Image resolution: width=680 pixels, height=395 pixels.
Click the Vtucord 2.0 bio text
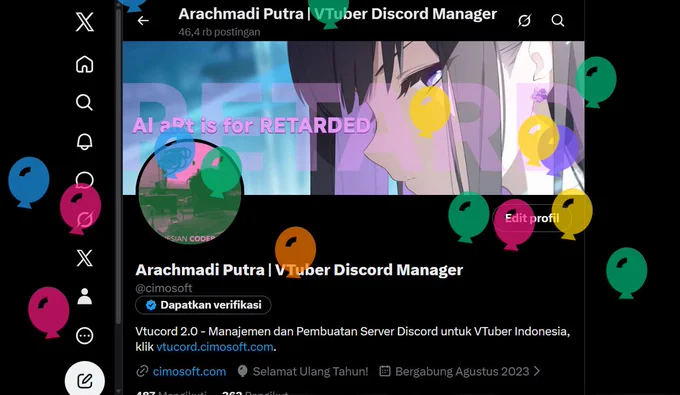pyautogui.click(x=353, y=339)
